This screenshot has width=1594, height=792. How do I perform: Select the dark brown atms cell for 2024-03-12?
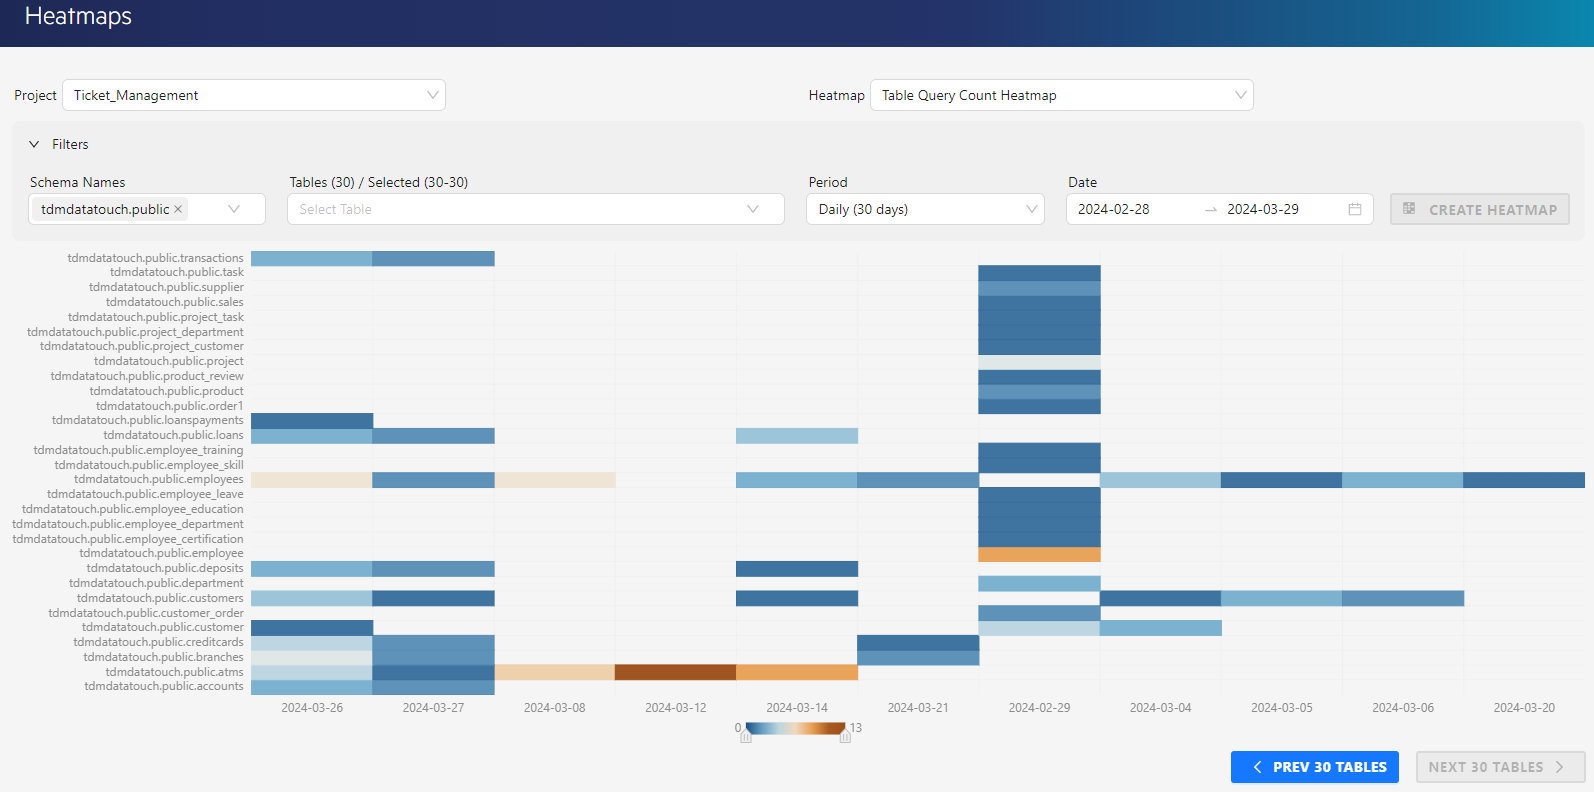tap(675, 672)
